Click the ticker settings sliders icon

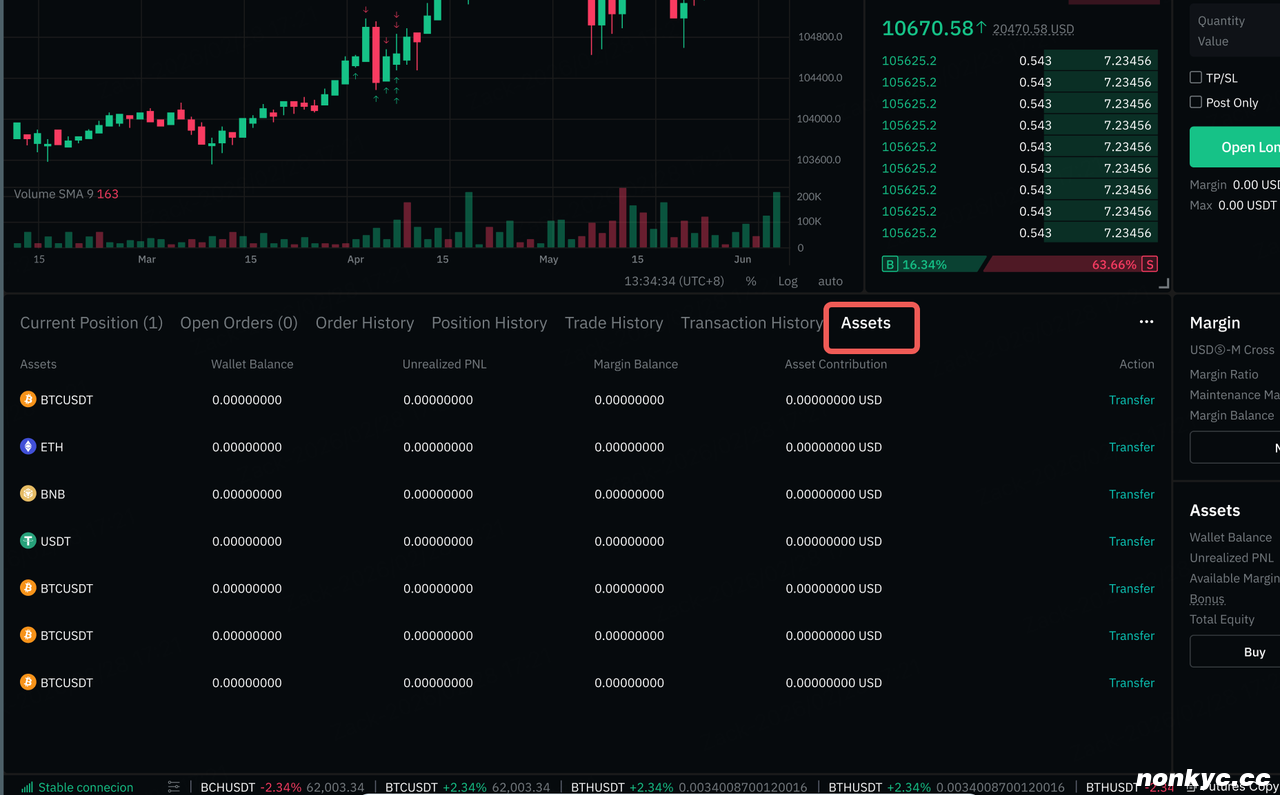tap(174, 787)
